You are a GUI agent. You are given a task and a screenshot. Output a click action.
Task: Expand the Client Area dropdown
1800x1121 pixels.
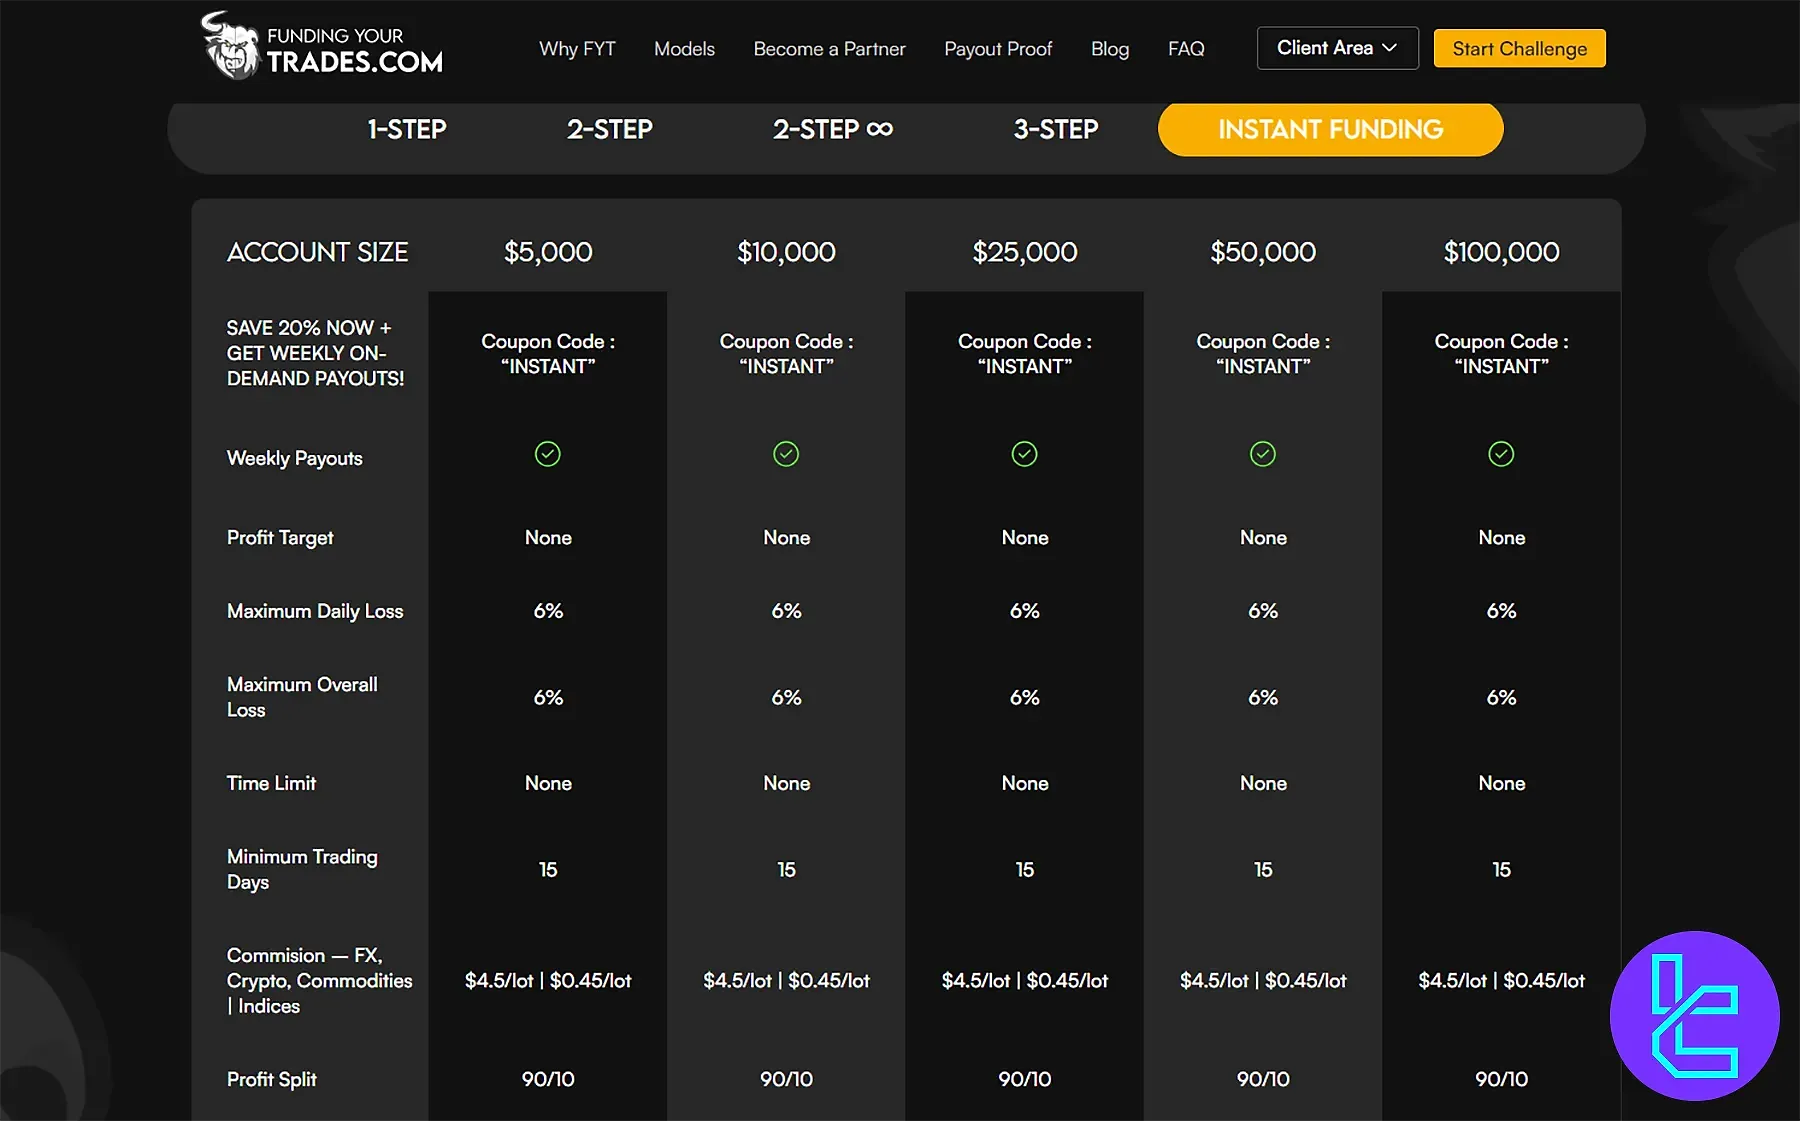pyautogui.click(x=1337, y=48)
